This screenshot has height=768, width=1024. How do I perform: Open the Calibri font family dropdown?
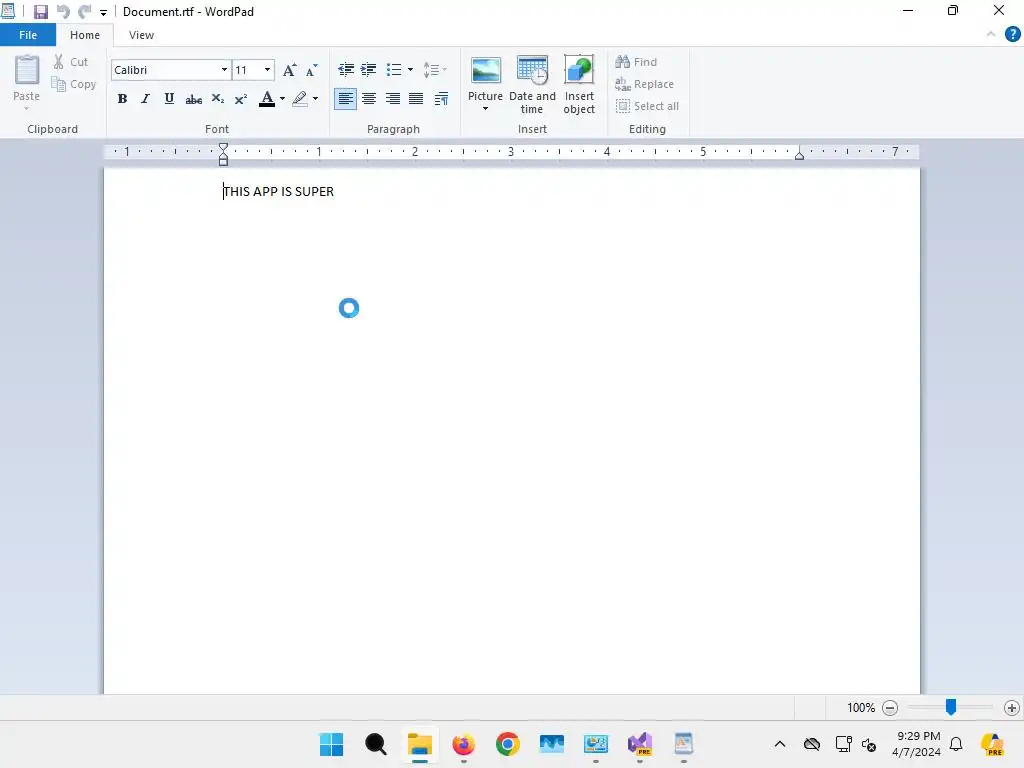(x=223, y=70)
